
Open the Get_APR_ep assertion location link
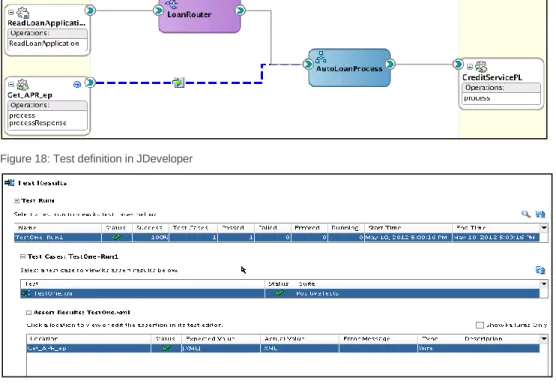[46, 348]
